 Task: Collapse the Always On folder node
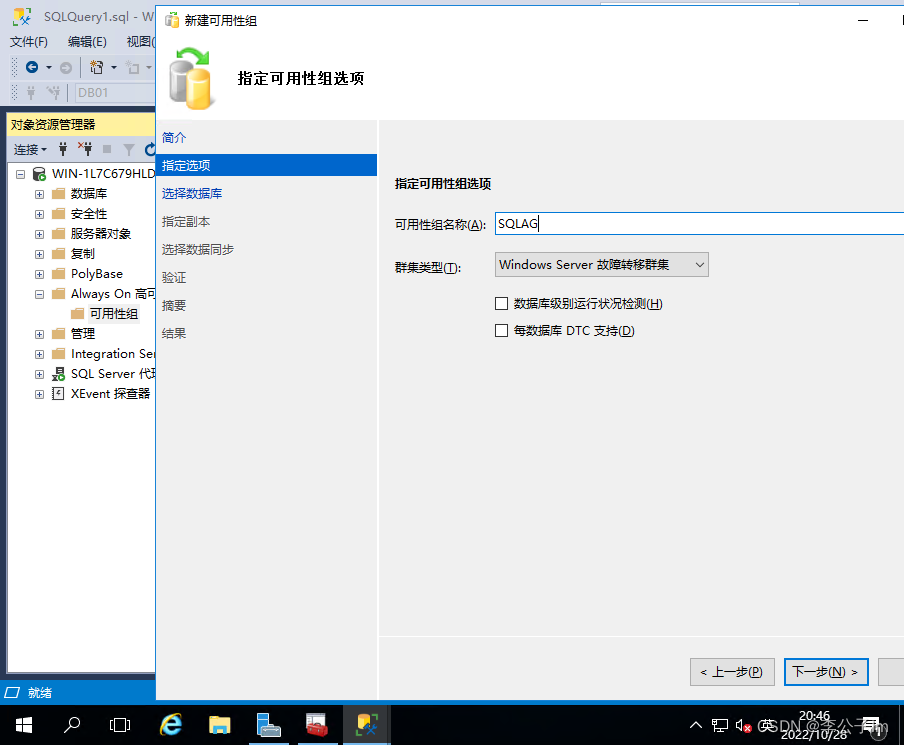[x=39, y=294]
